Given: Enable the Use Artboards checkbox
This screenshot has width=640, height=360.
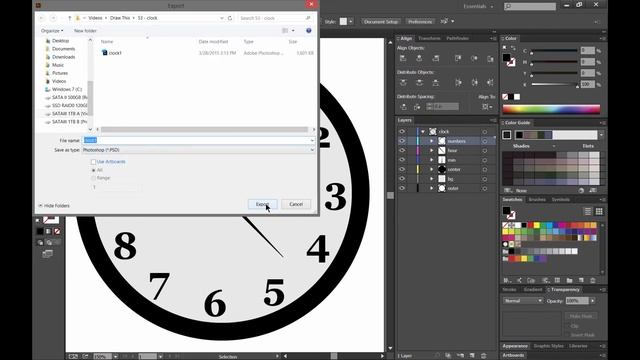Looking at the screenshot, I should tap(93, 162).
